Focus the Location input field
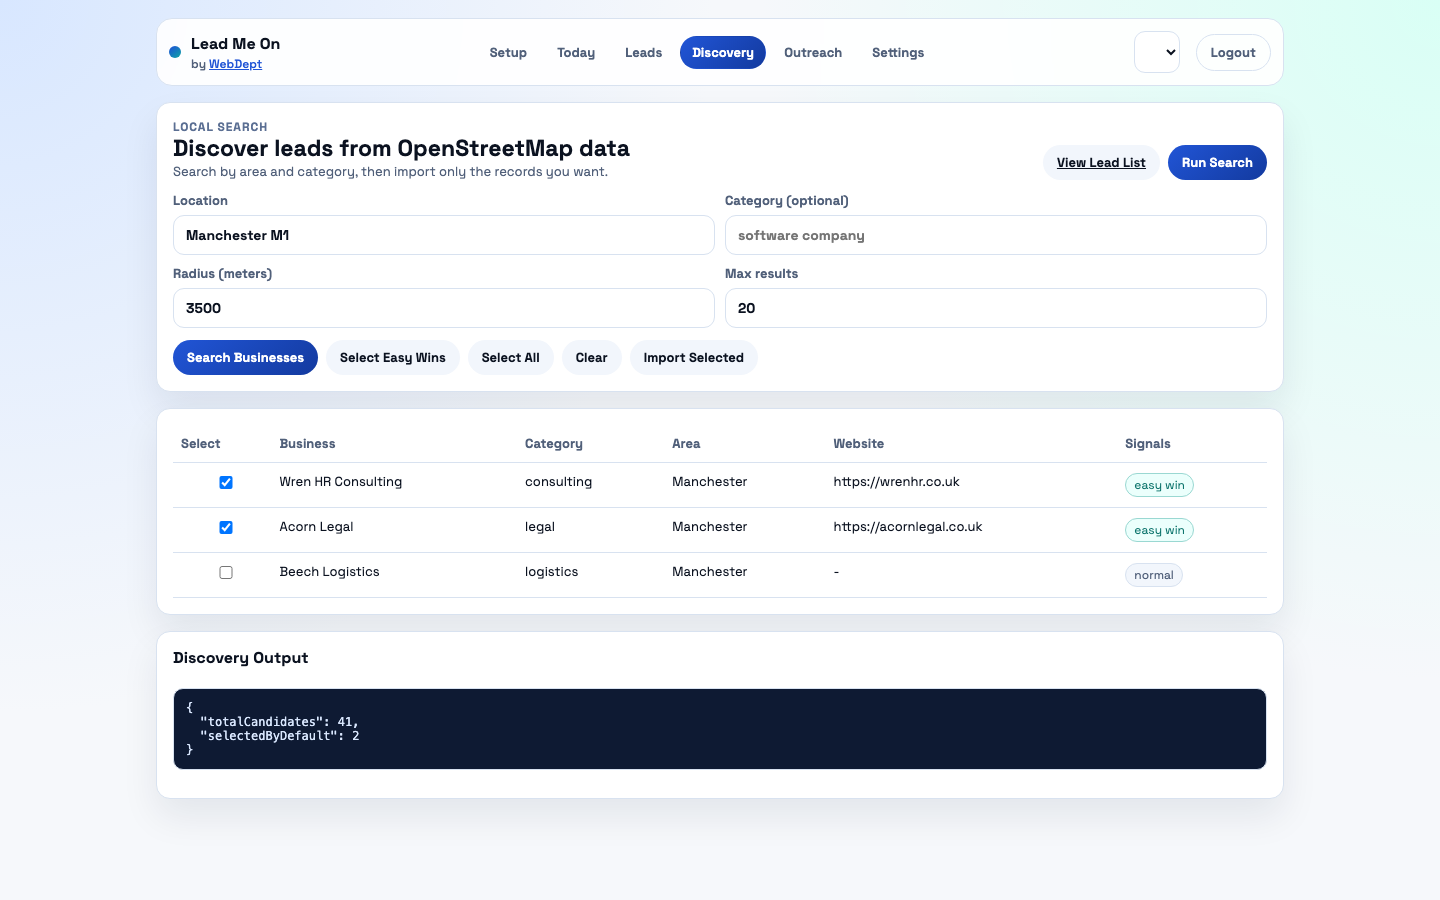The height and width of the screenshot is (900, 1440). [x=443, y=236]
